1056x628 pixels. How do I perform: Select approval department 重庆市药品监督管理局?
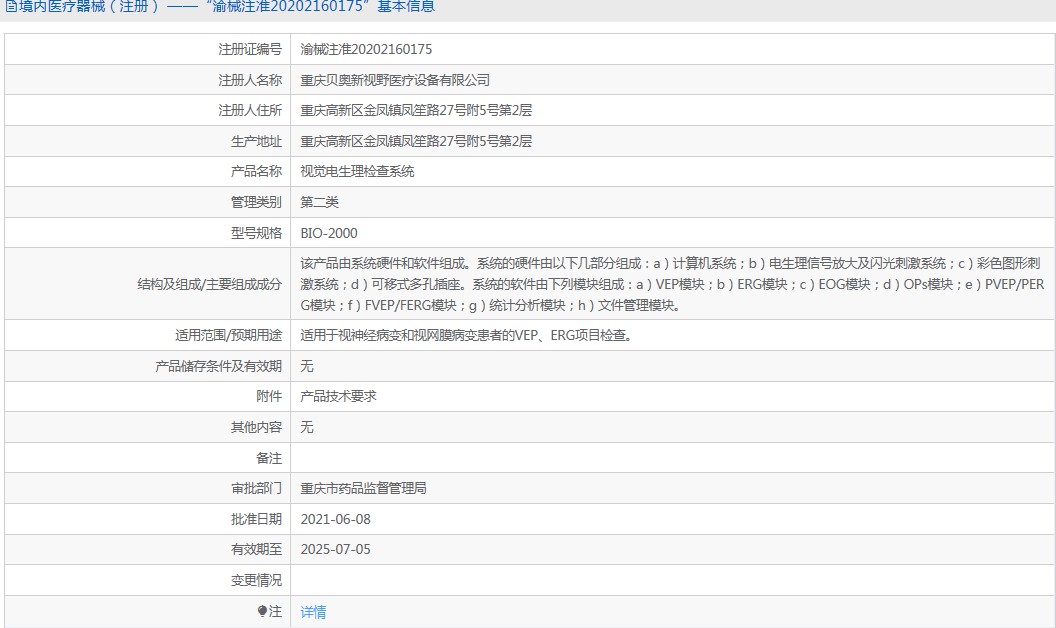click(363, 489)
